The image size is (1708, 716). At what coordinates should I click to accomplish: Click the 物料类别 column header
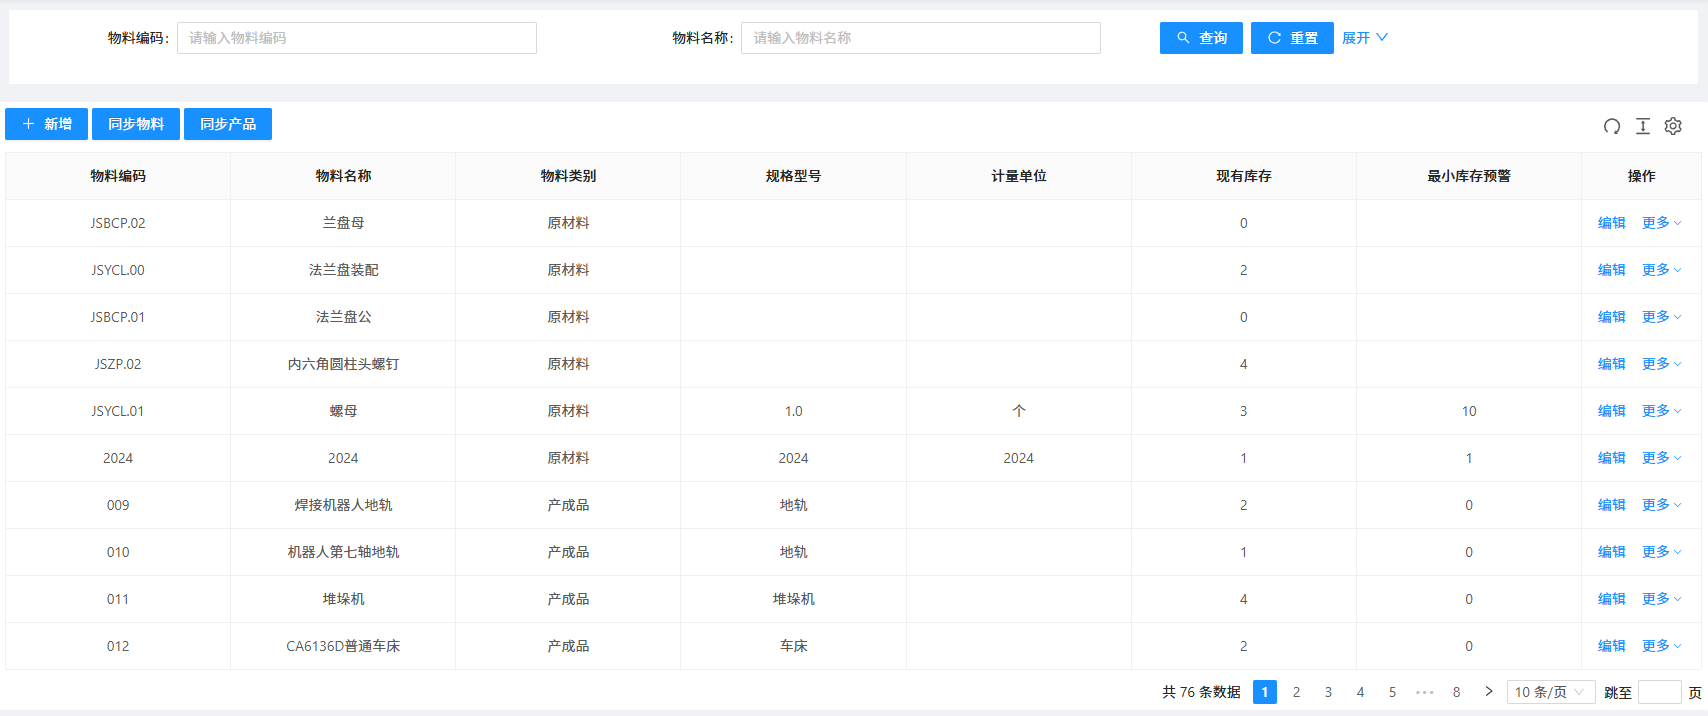568,176
